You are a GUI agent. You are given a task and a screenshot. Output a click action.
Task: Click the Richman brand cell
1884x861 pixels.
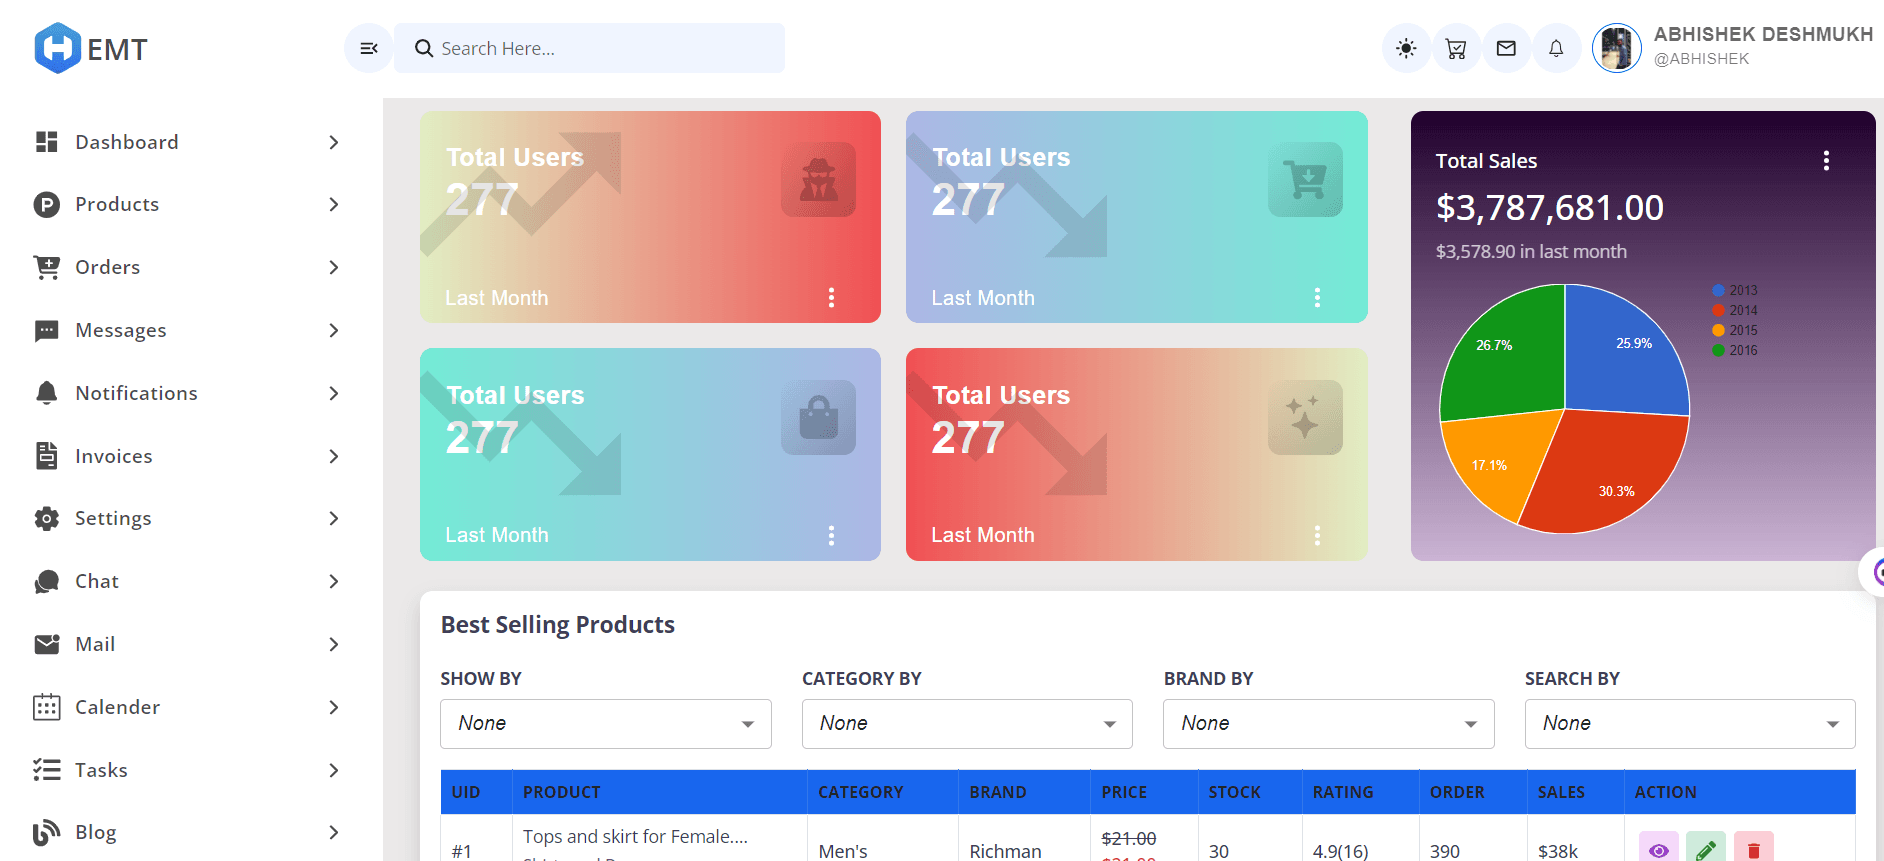(x=1005, y=851)
